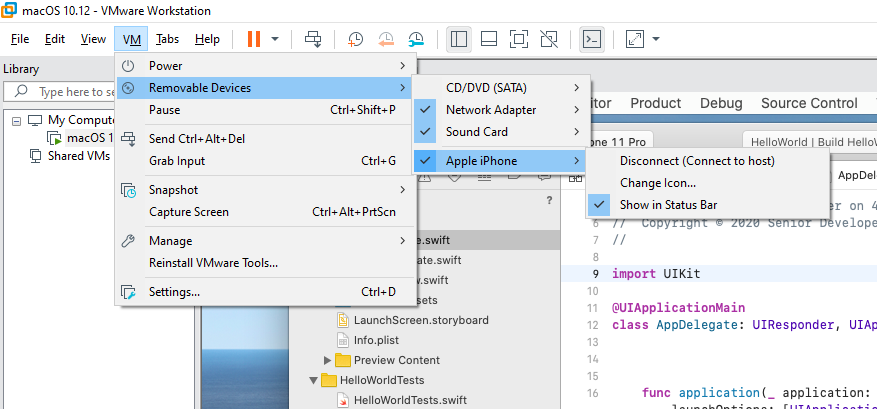
Task: Open HelloWorldTests.swift file
Action: [x=410, y=400]
